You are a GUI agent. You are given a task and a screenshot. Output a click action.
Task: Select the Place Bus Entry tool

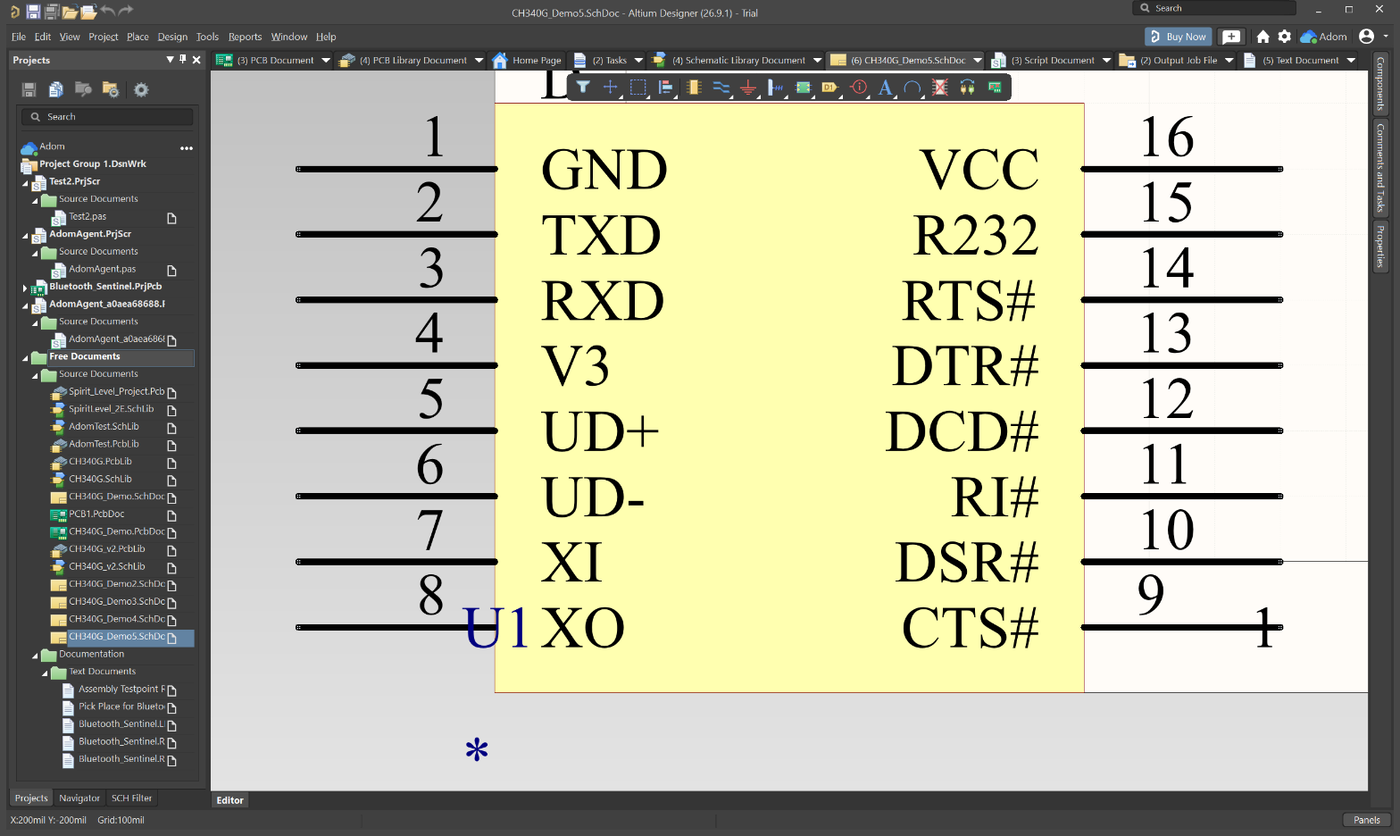click(x=775, y=87)
